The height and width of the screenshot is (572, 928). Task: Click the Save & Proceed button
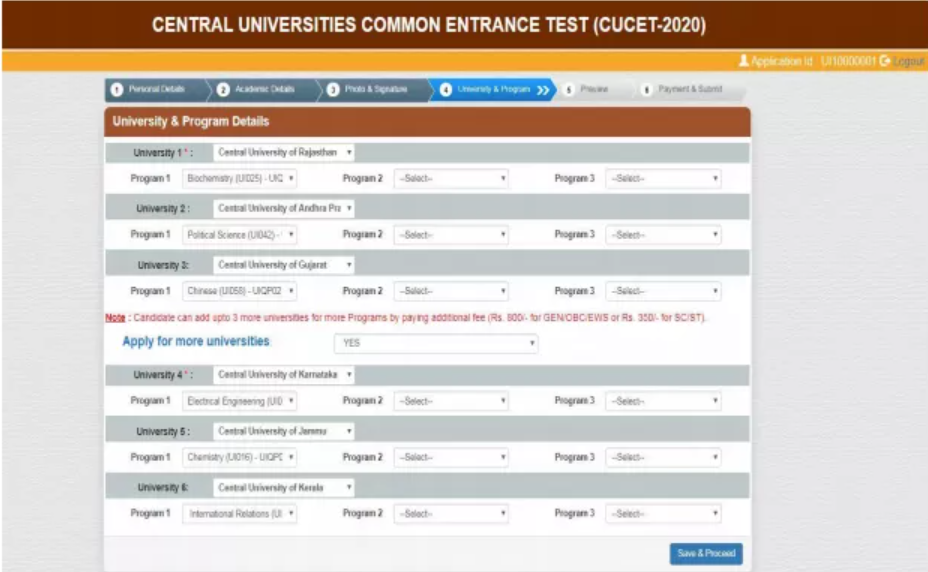(x=706, y=554)
